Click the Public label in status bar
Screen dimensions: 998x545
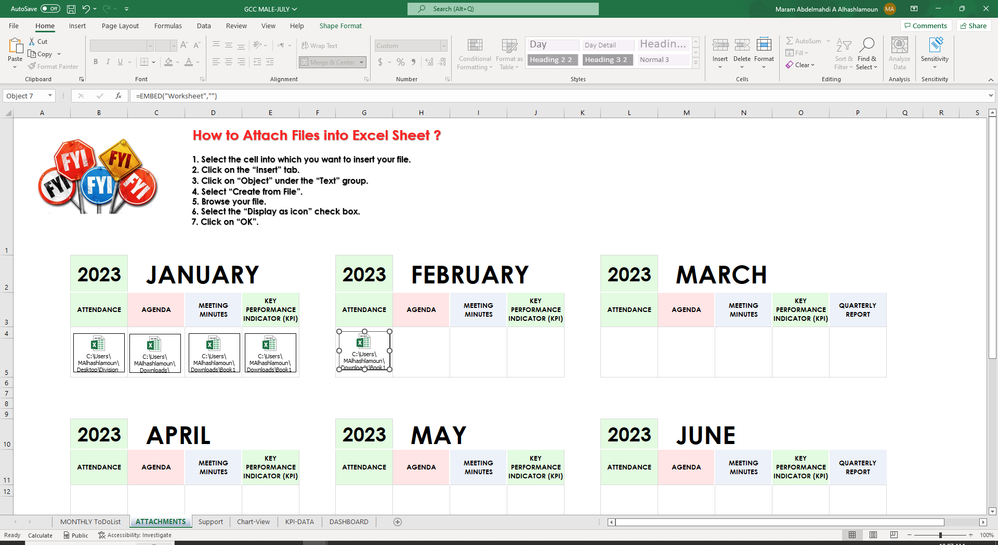76,535
